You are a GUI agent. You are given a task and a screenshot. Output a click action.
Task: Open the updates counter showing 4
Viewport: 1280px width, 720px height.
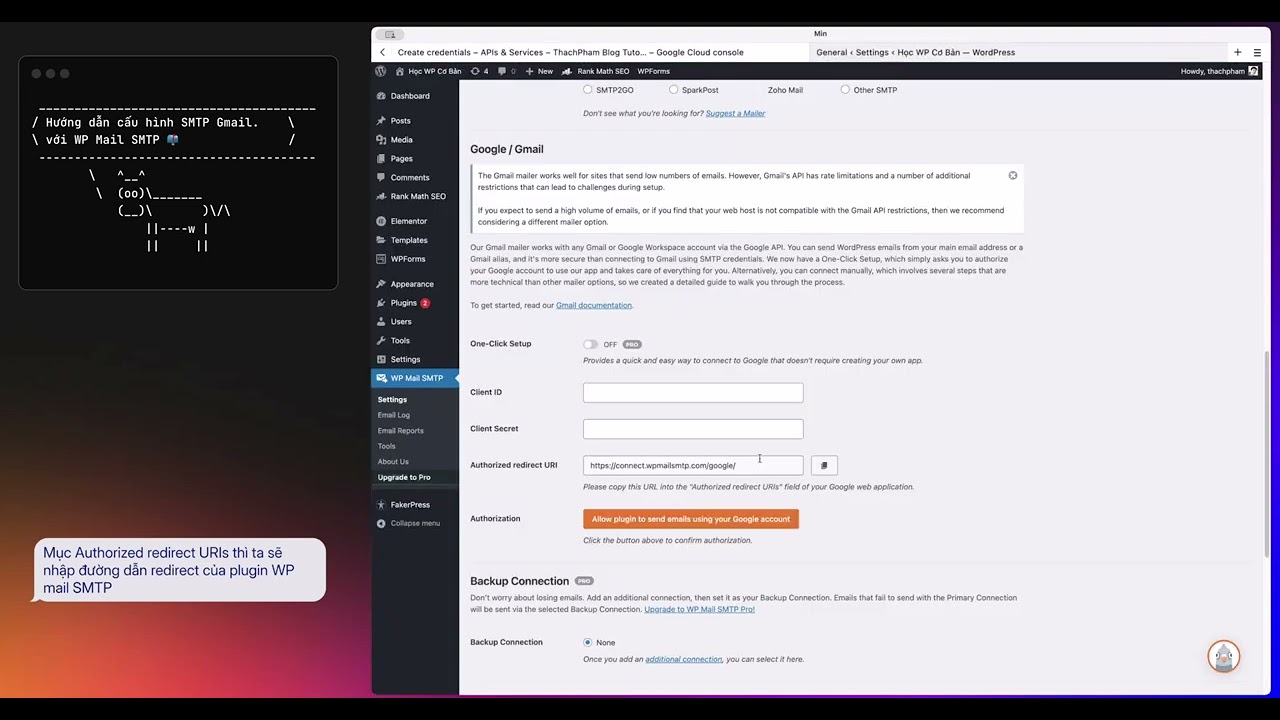pyautogui.click(x=479, y=71)
